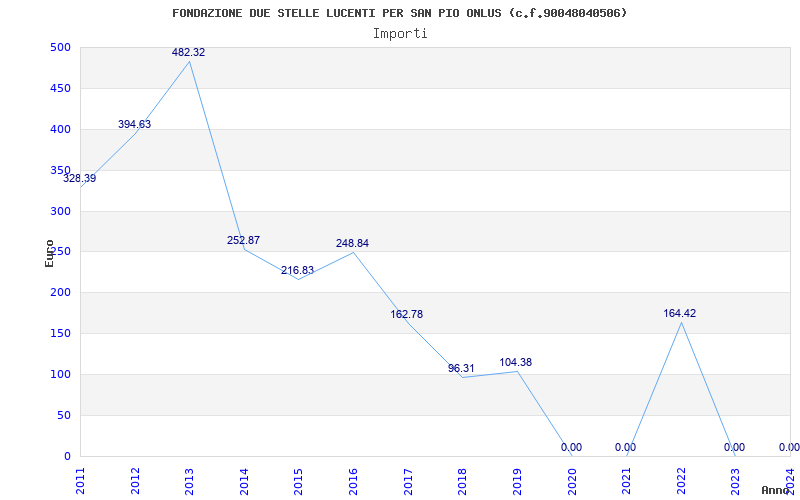This screenshot has height=500, width=800.
Task: Click the Anno axis label
Action: pyautogui.click(x=776, y=490)
